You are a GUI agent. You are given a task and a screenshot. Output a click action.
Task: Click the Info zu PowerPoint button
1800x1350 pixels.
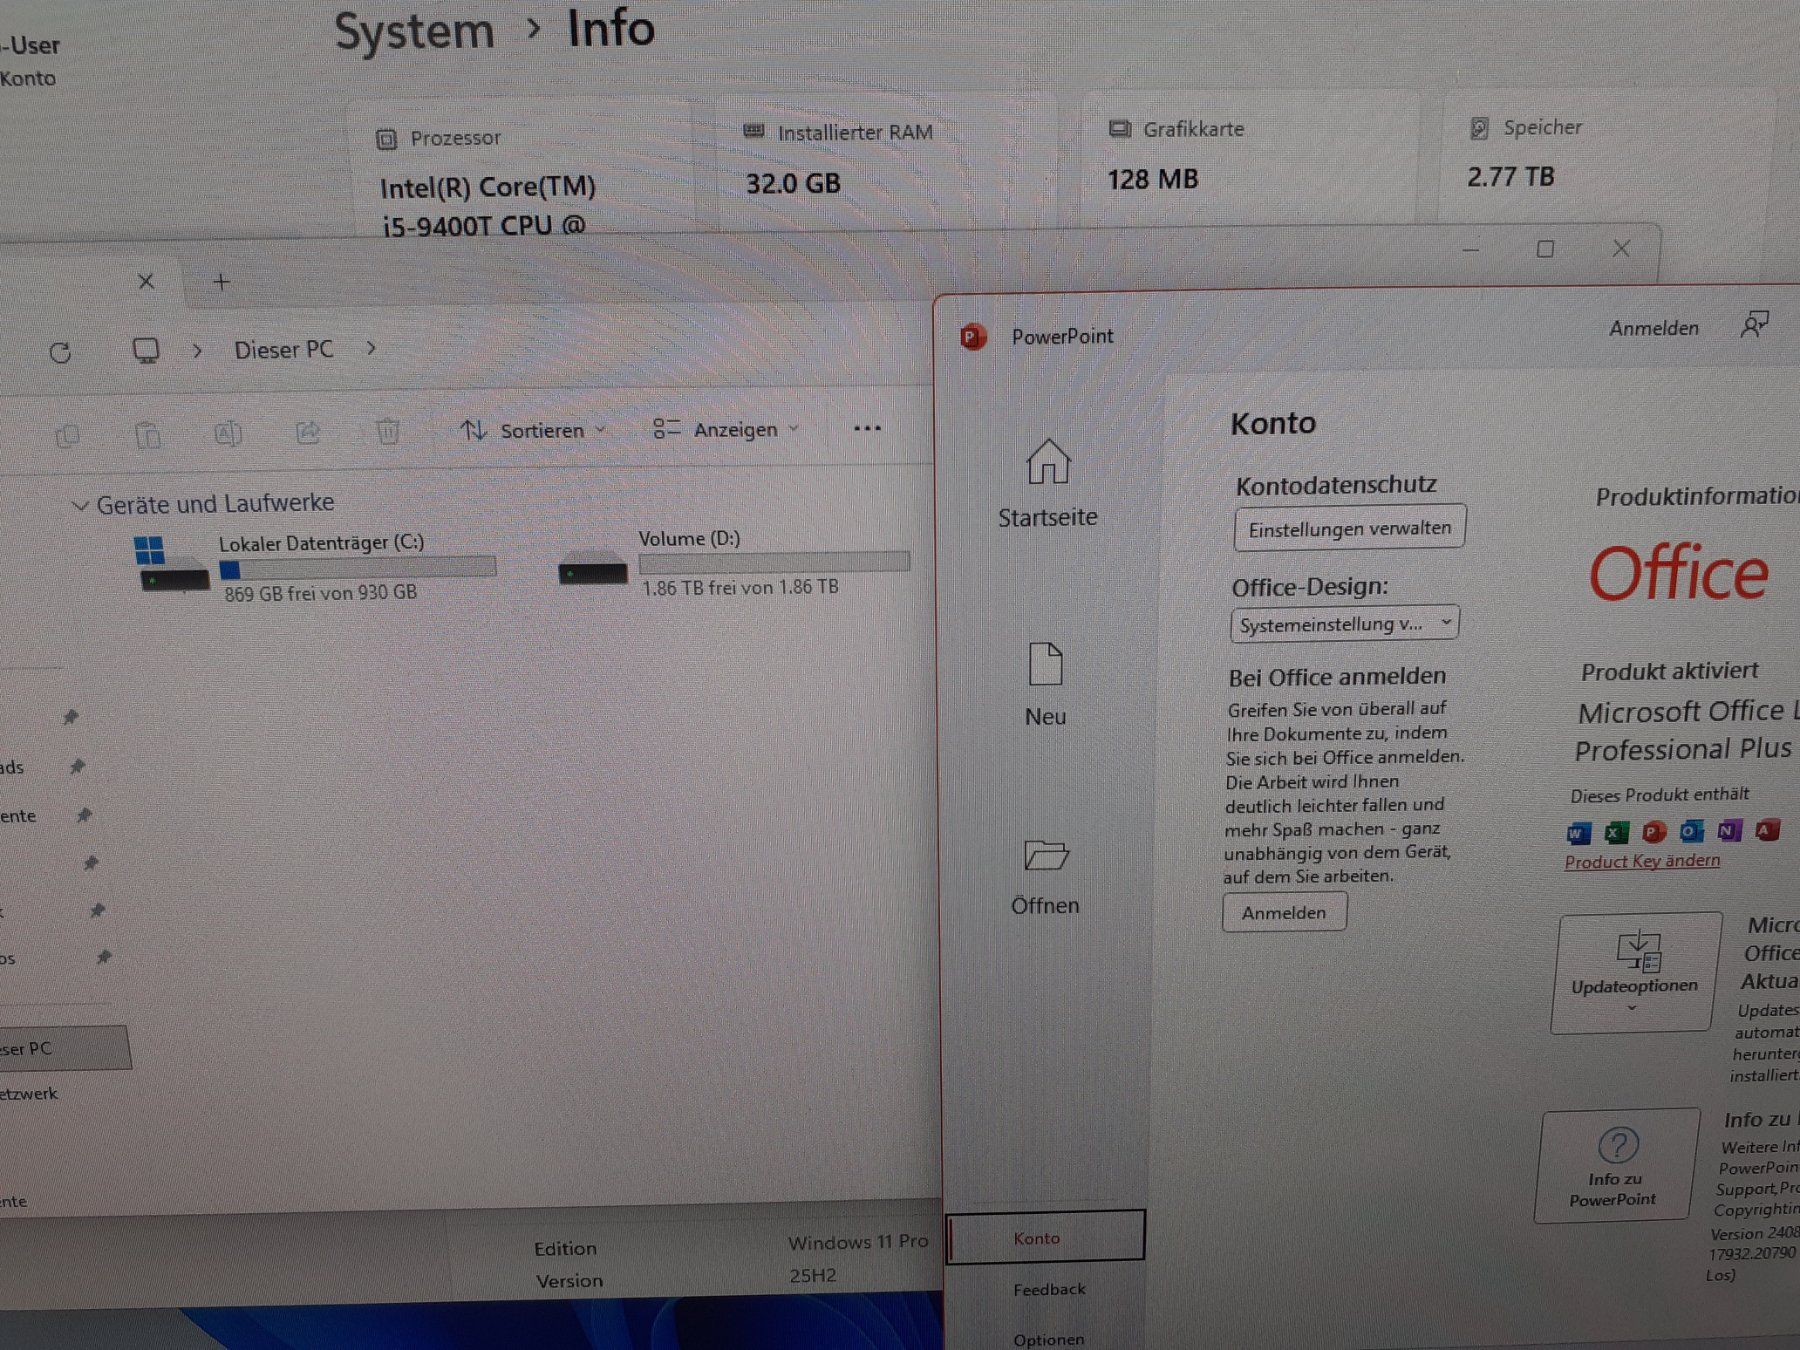1615,1165
